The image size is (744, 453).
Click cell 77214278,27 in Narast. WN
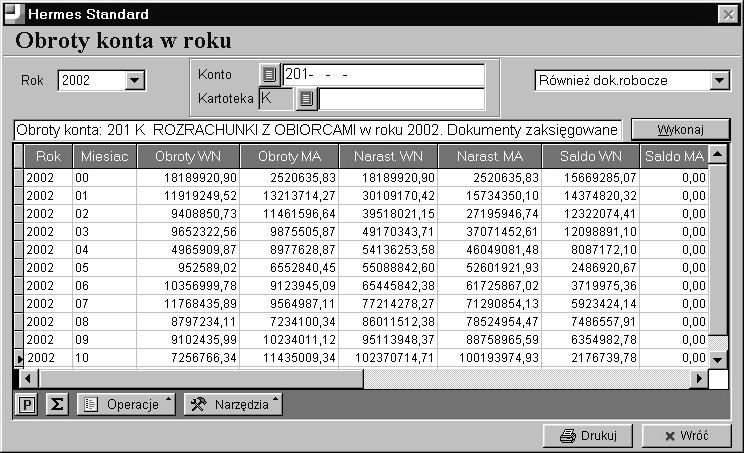pyautogui.click(x=389, y=304)
